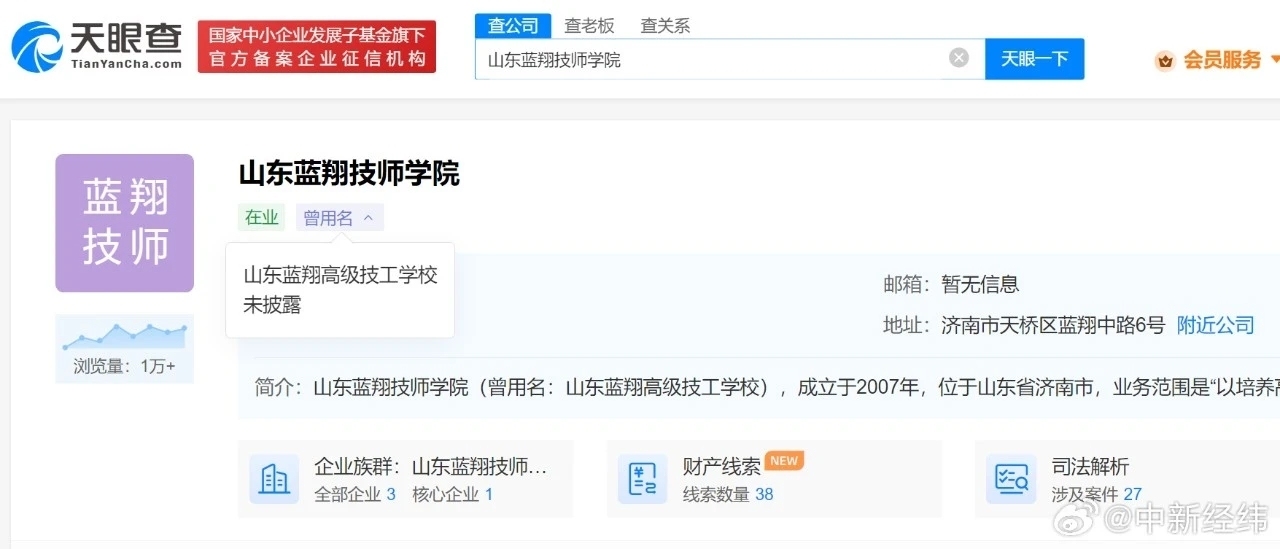Switch to the 查关系 tab
1280x549 pixels.
[666, 26]
